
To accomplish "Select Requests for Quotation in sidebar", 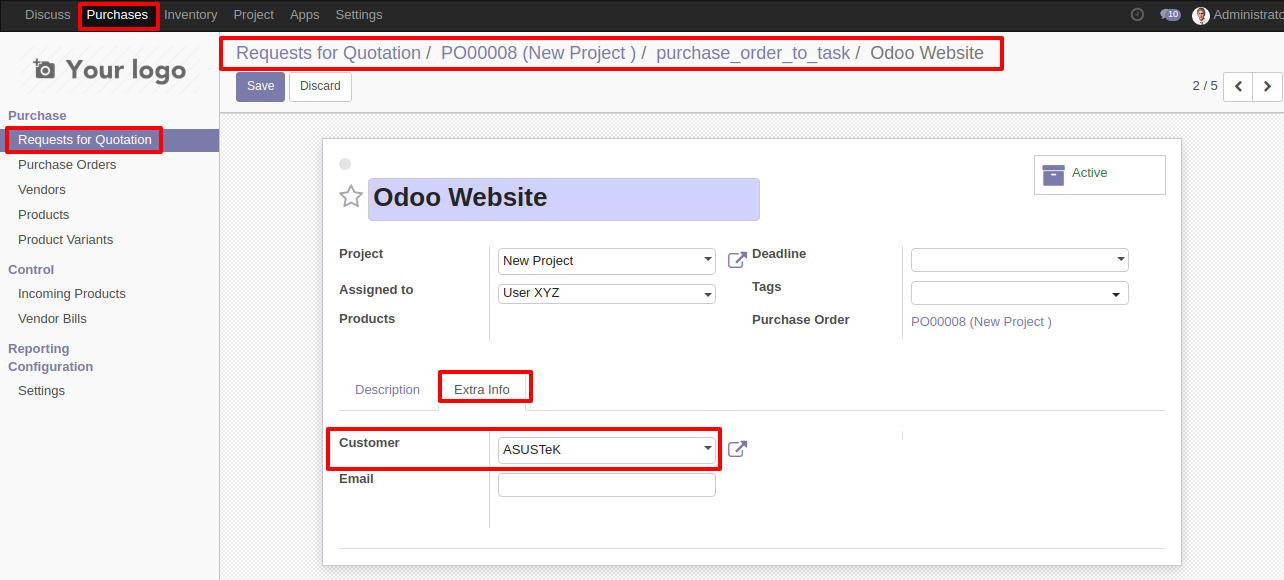I will 85,140.
